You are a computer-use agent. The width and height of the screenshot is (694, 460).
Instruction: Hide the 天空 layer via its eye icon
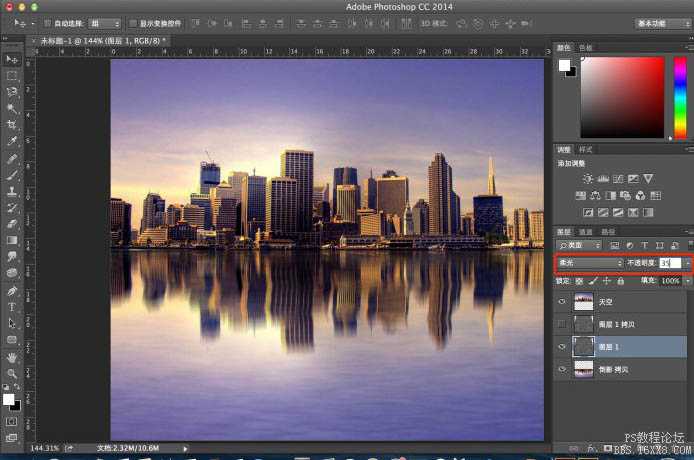(562, 302)
